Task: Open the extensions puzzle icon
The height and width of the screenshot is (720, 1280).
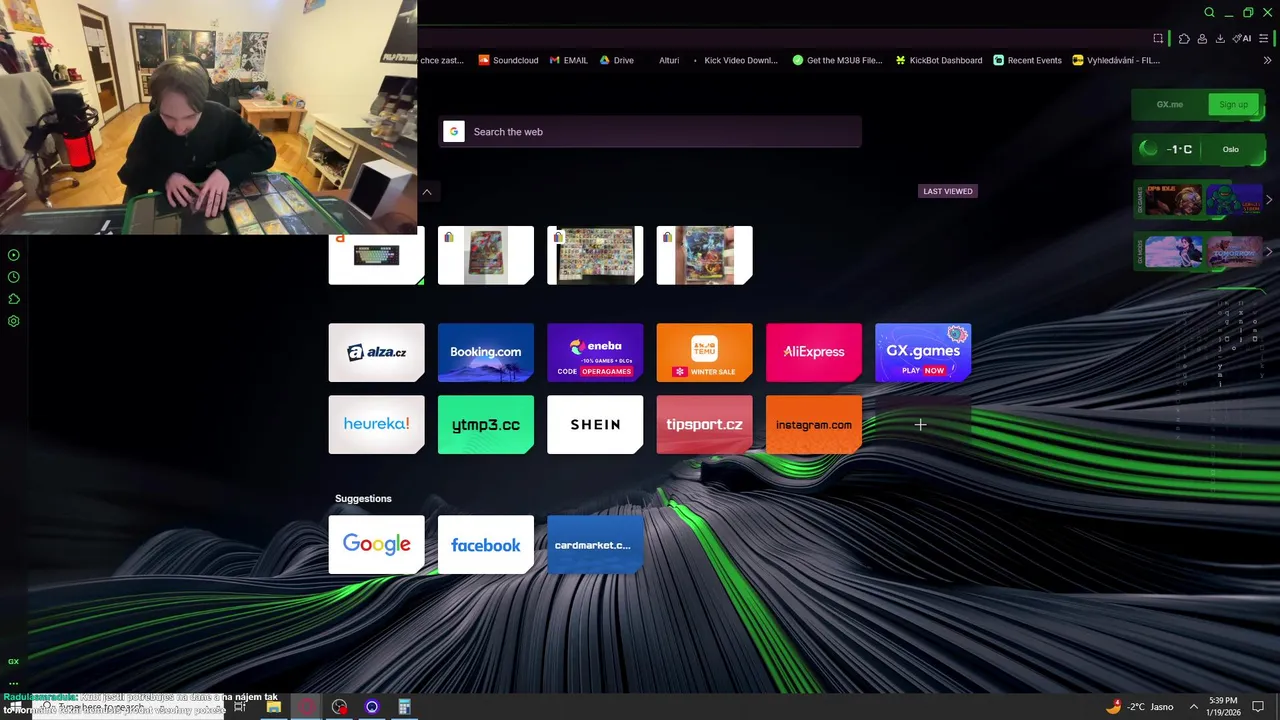Action: click(1184, 38)
